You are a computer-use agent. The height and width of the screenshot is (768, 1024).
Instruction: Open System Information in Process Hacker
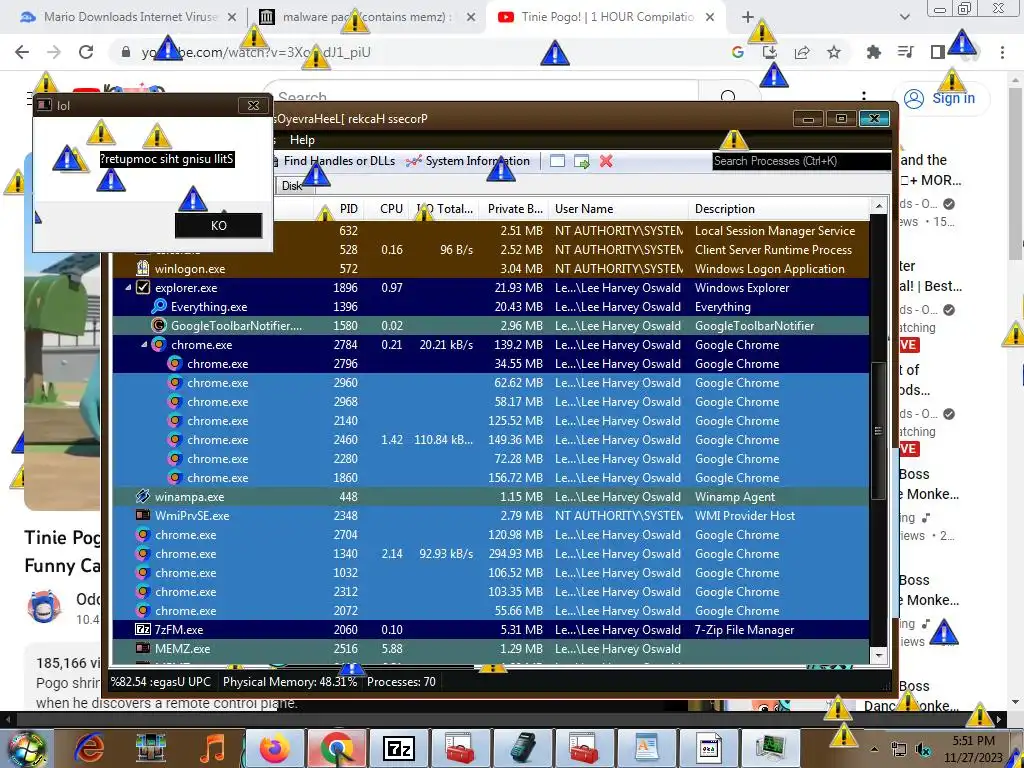[x=468, y=161]
